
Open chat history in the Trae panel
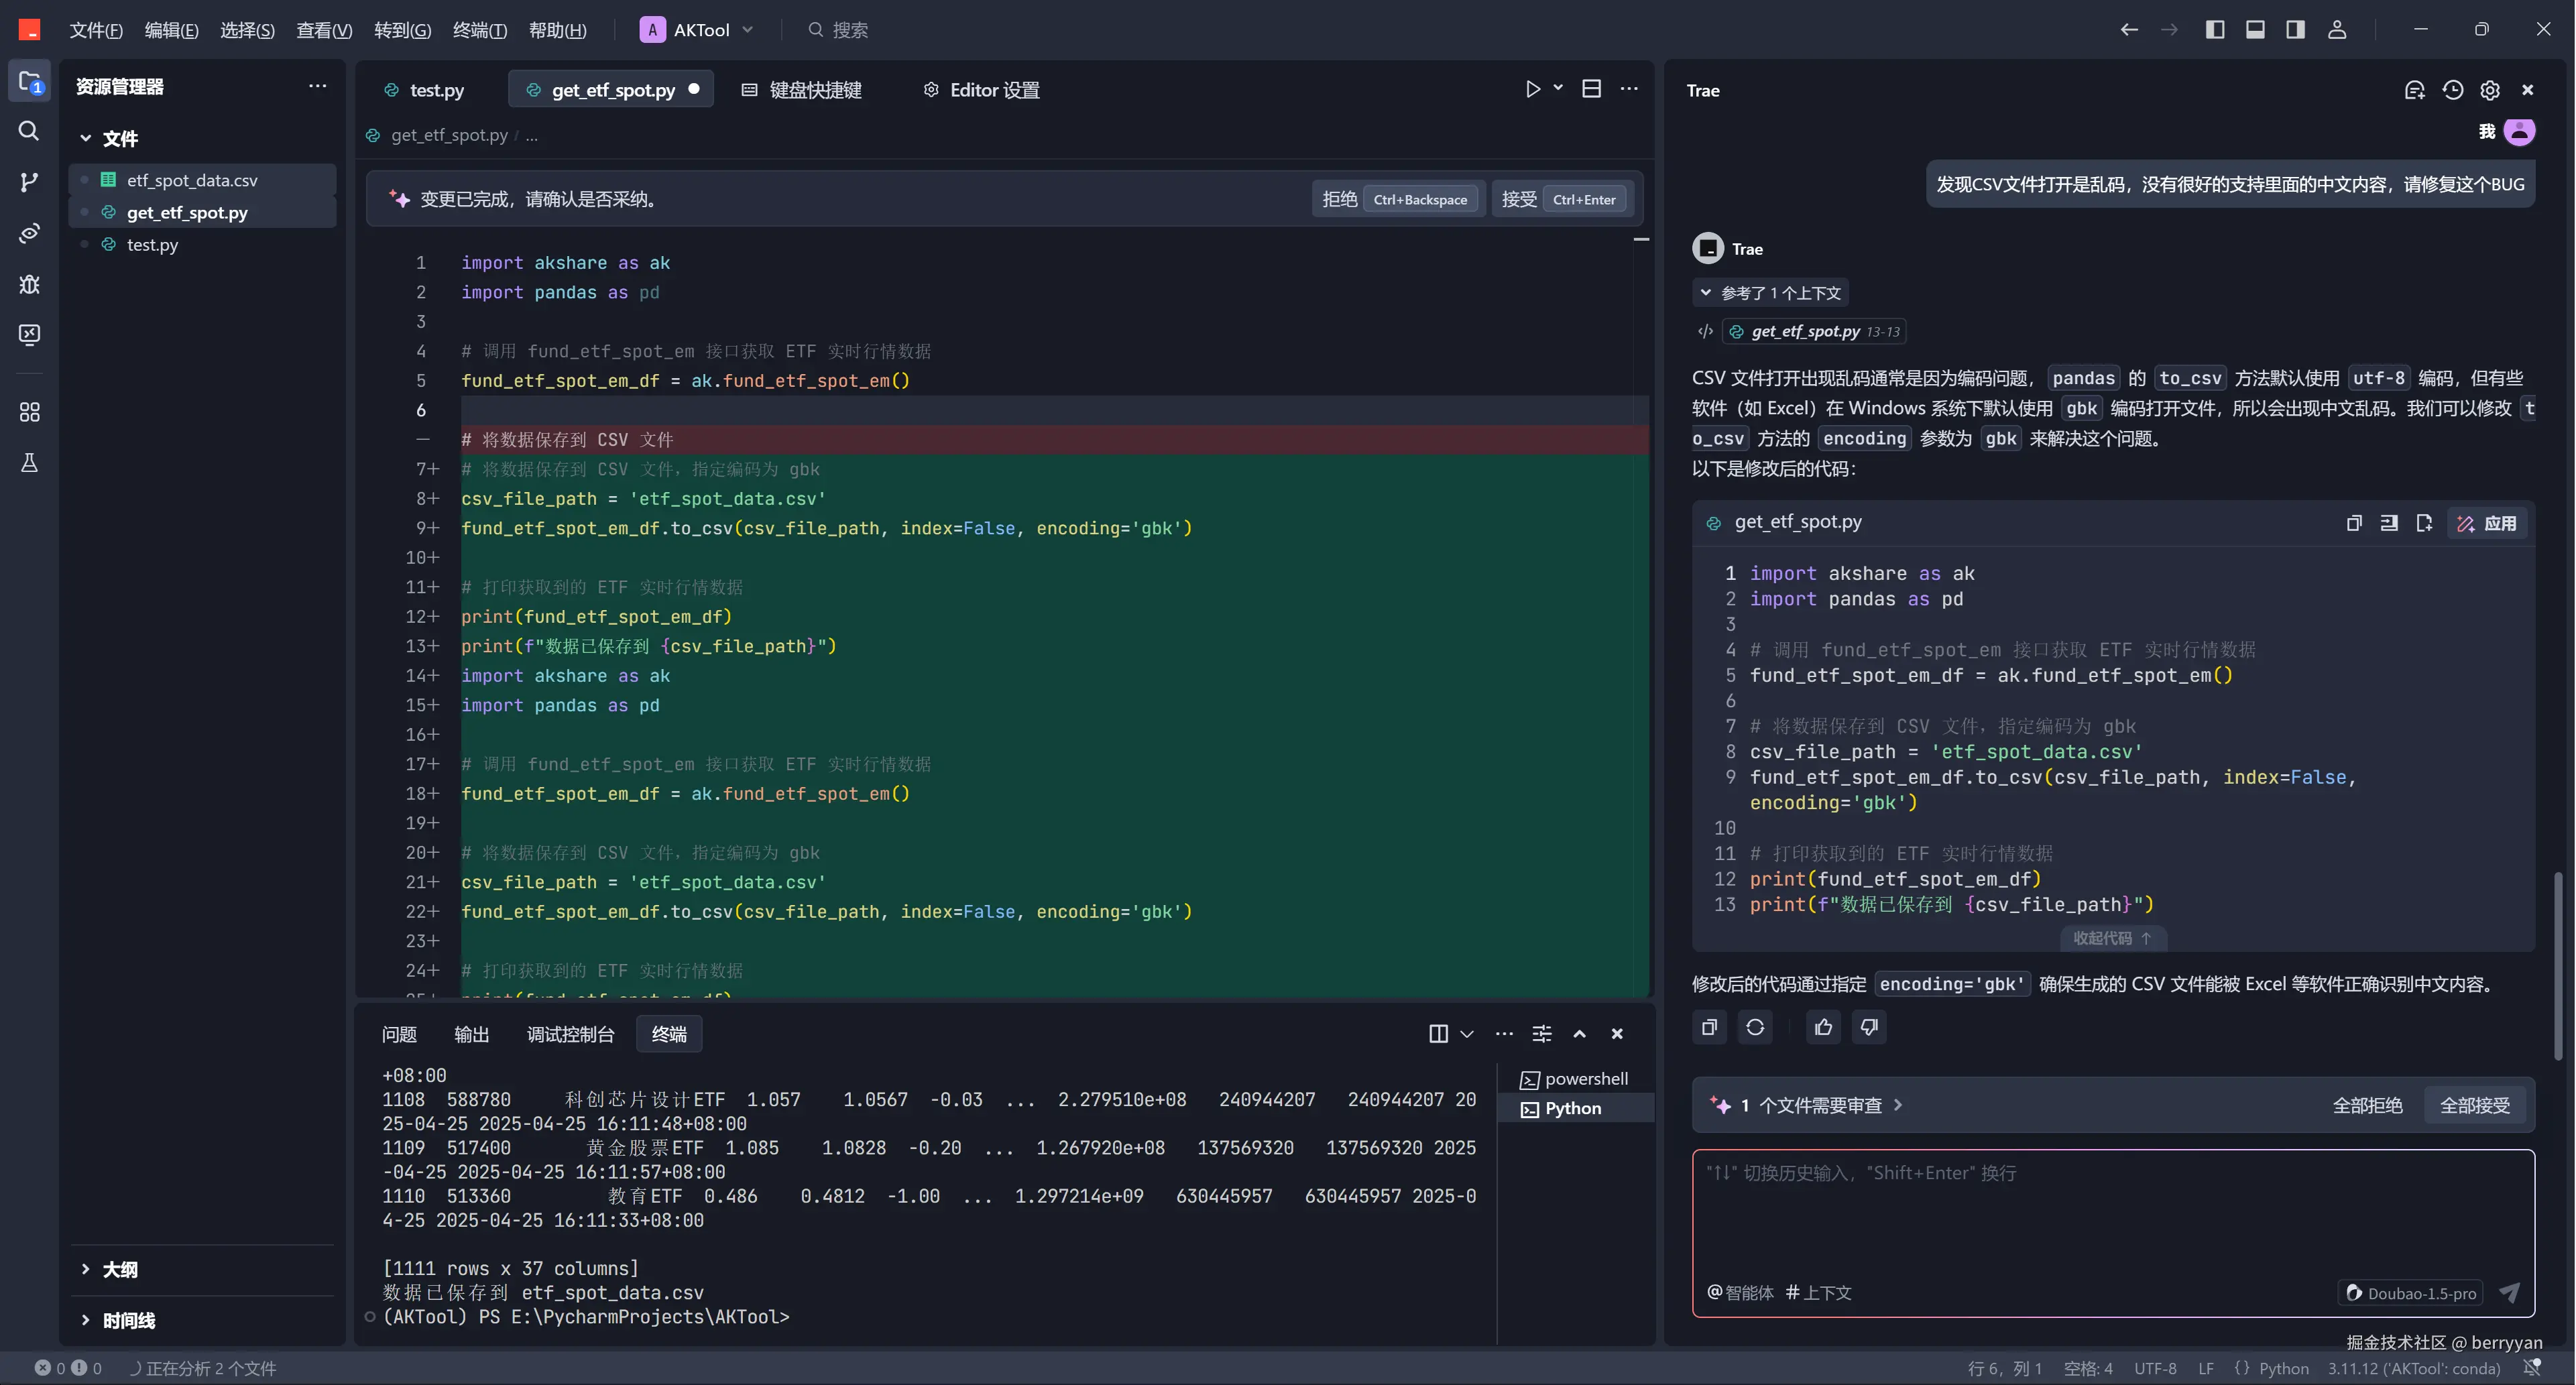[2452, 90]
